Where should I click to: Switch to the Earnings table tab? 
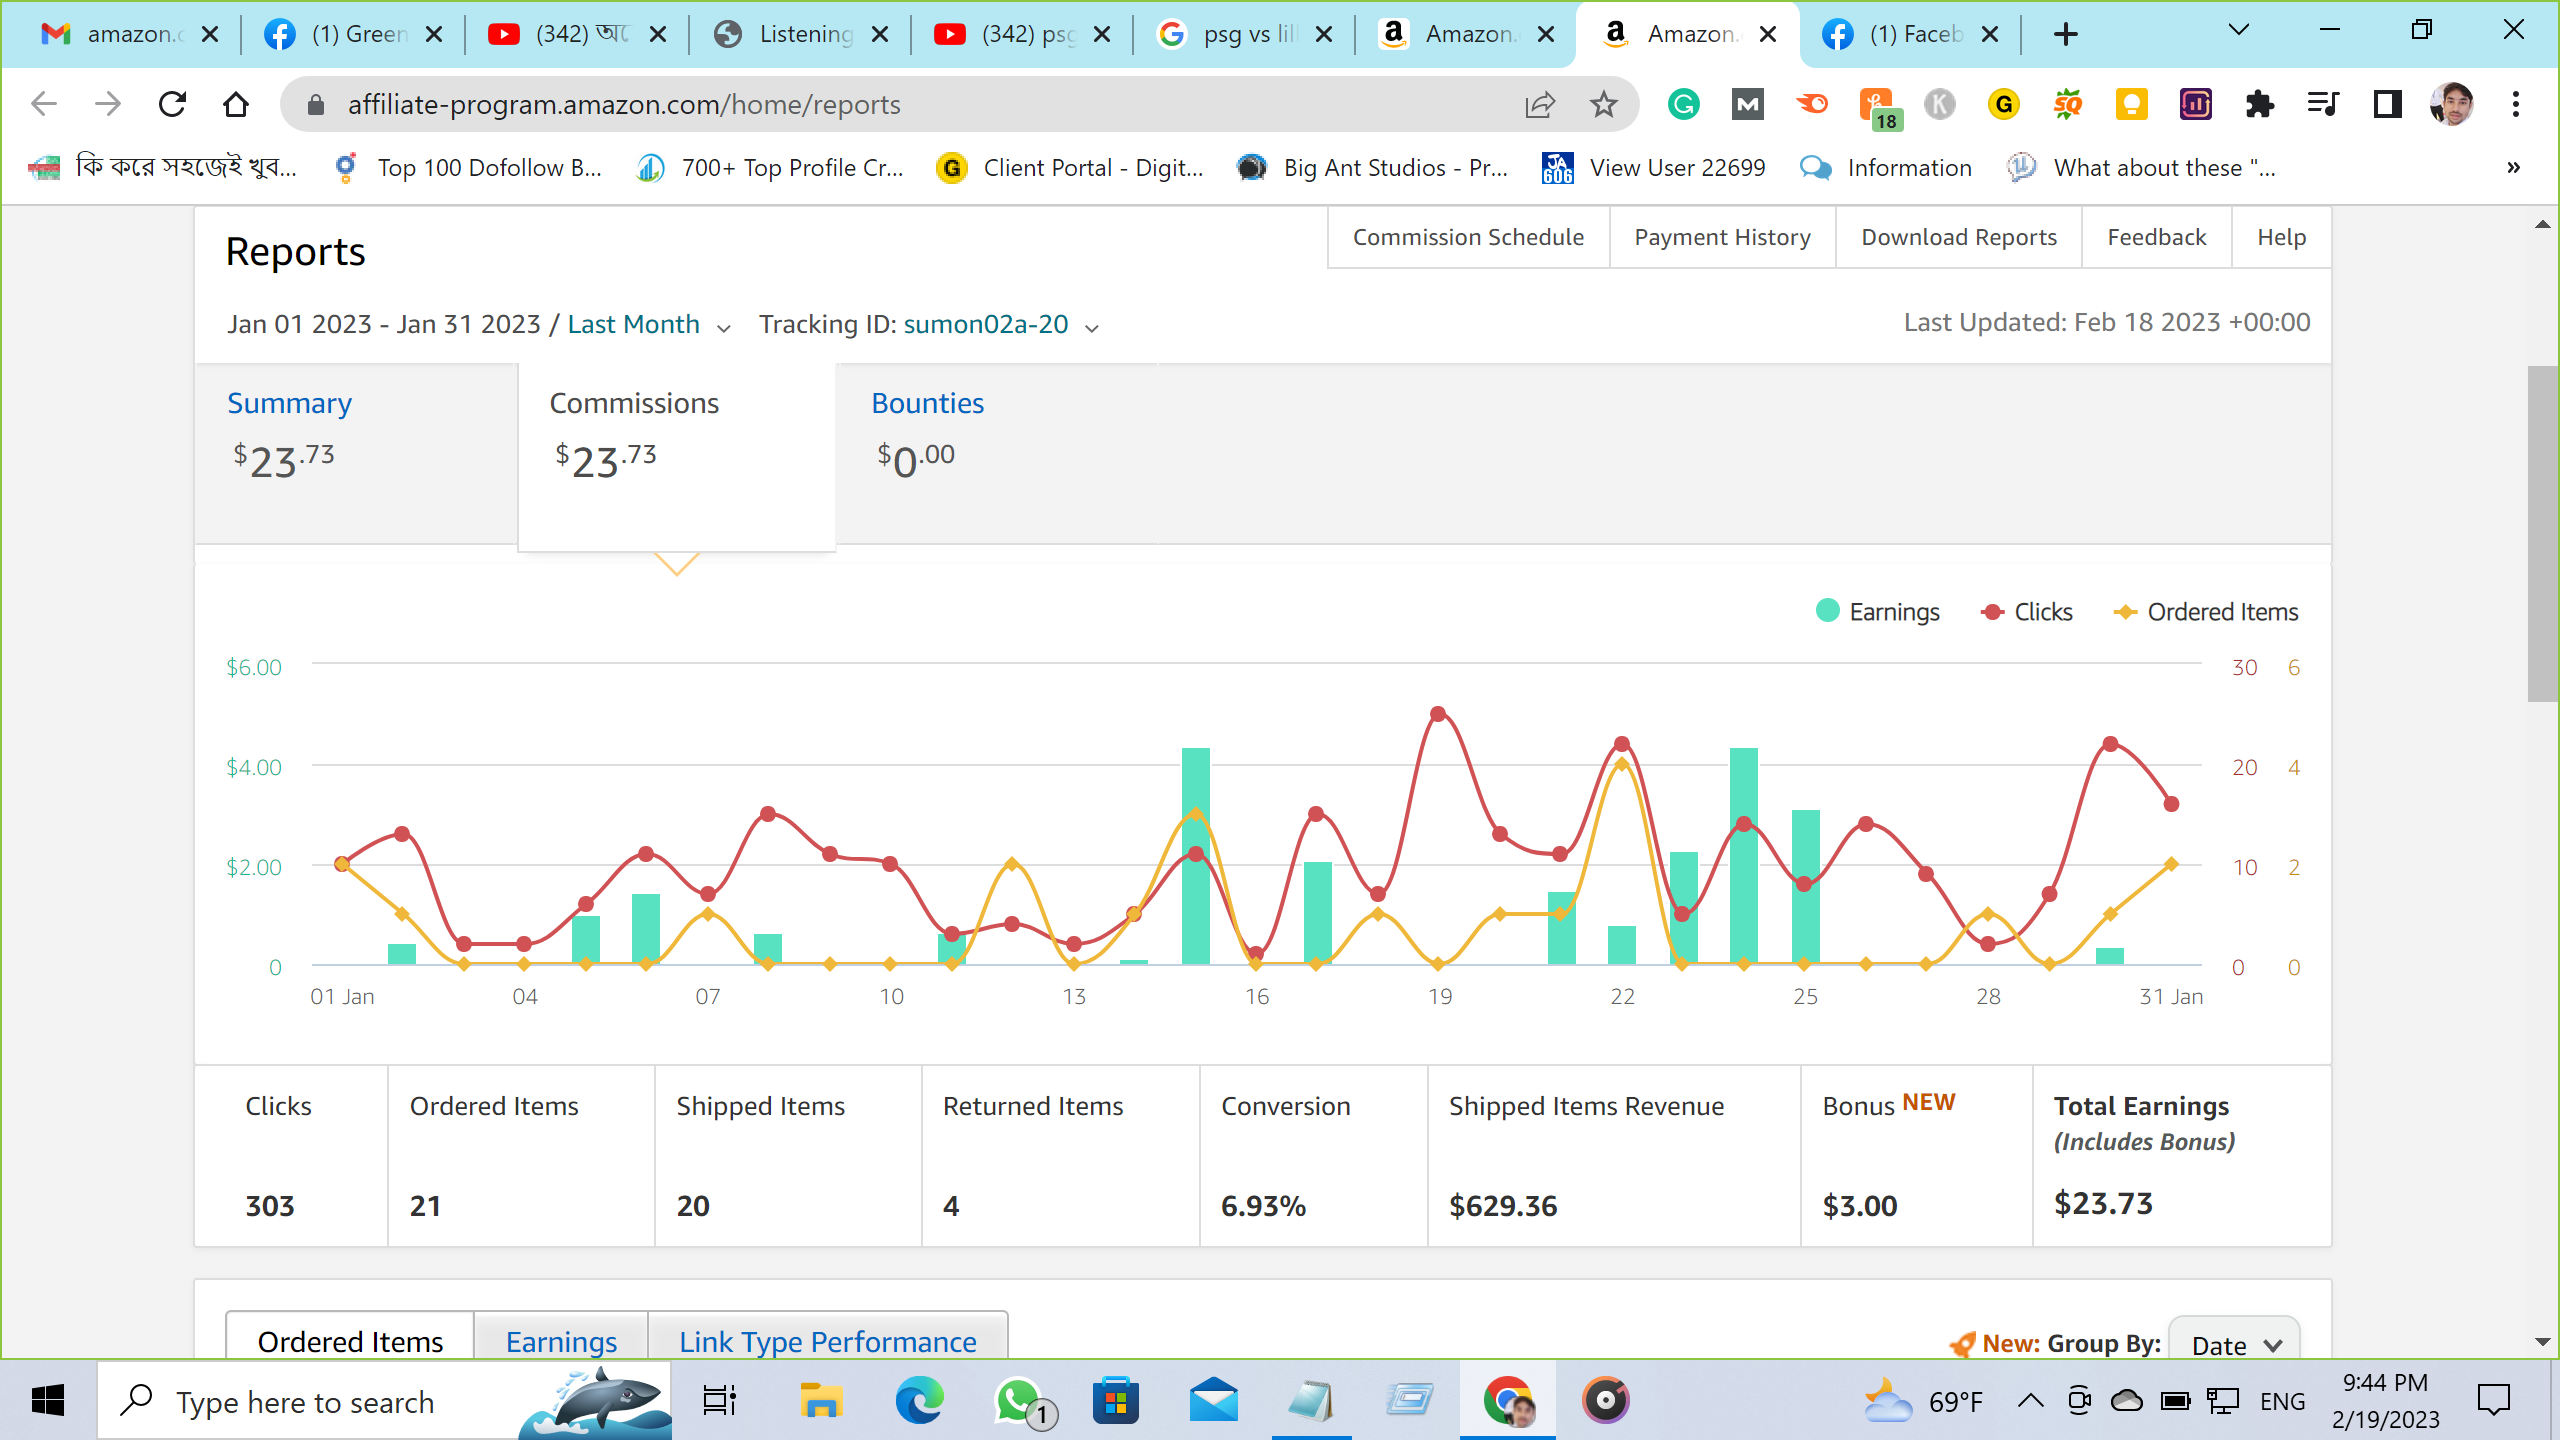tap(561, 1340)
